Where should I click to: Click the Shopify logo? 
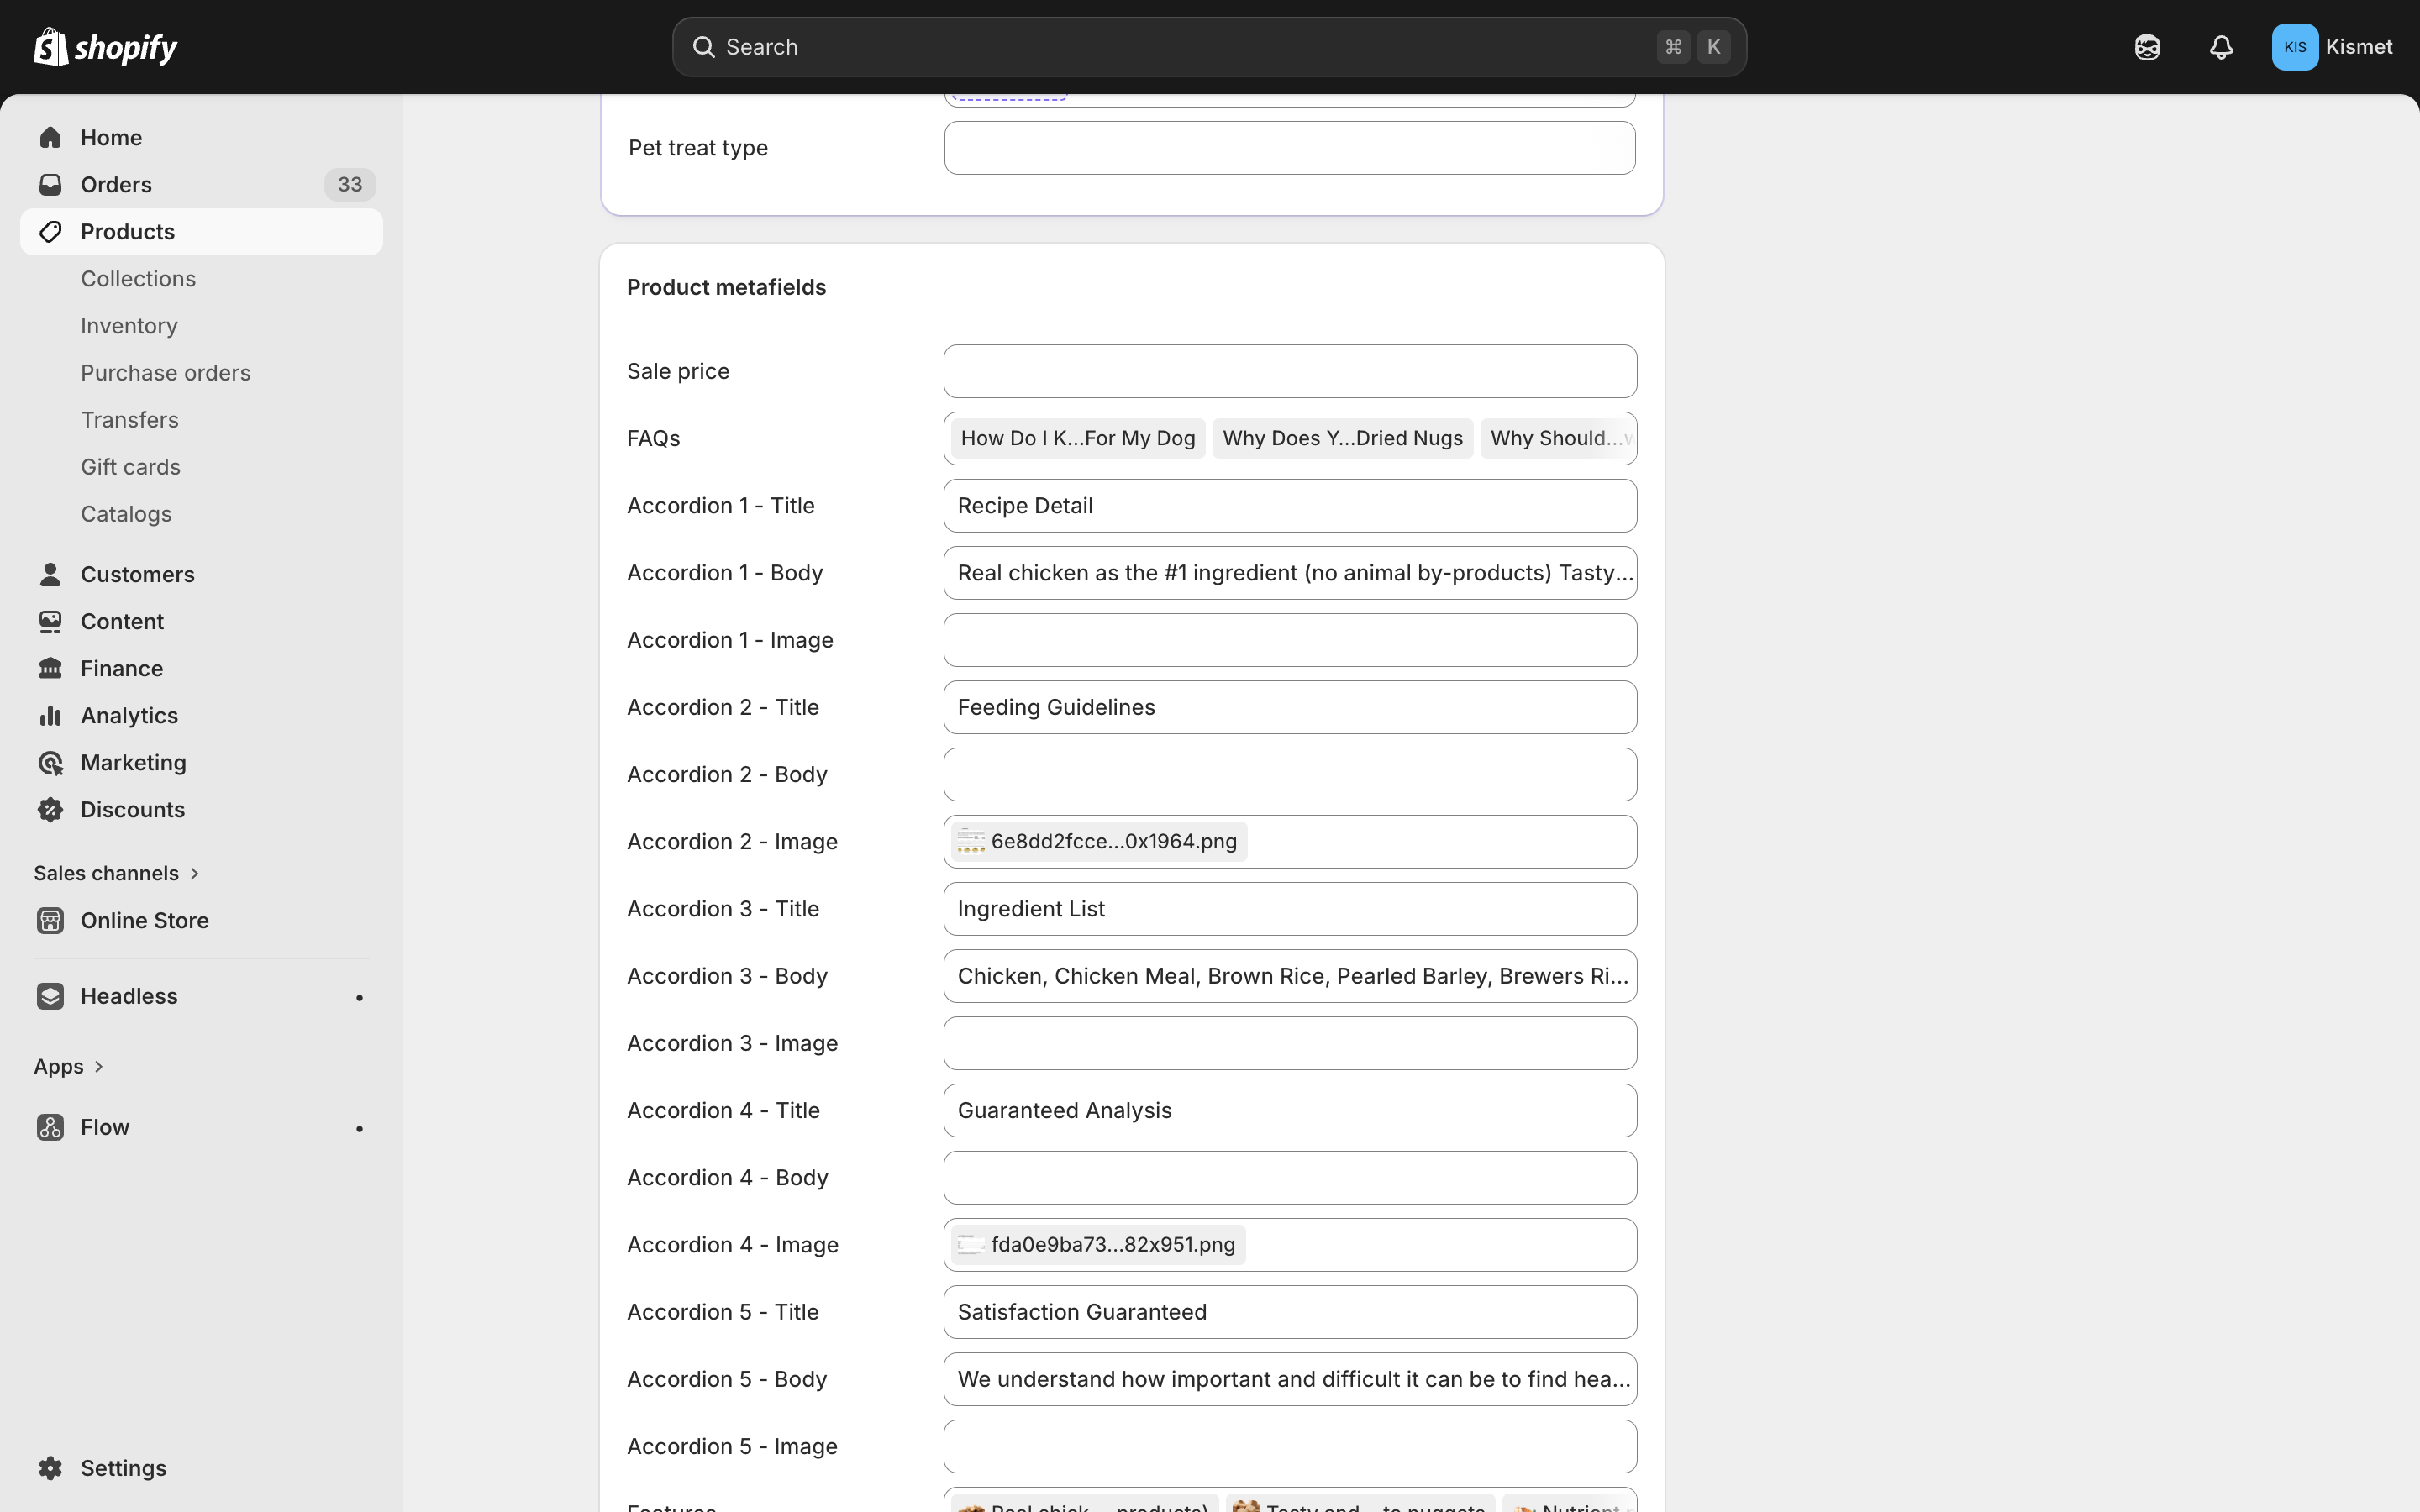[x=104, y=46]
